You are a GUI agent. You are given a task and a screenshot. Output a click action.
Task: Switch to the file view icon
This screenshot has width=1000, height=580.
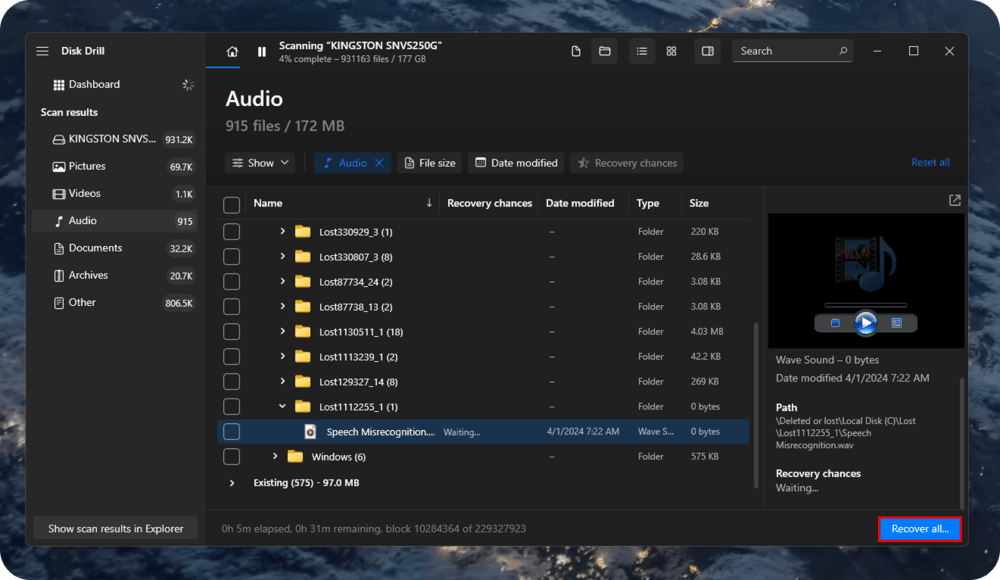(576, 52)
